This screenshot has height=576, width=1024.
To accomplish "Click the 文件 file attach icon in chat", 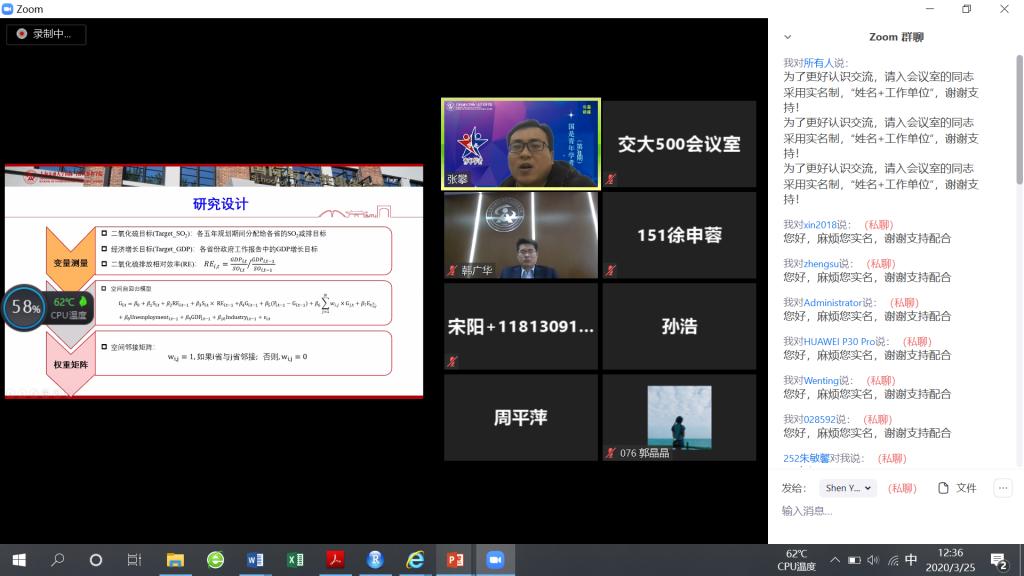I will tap(957, 488).
